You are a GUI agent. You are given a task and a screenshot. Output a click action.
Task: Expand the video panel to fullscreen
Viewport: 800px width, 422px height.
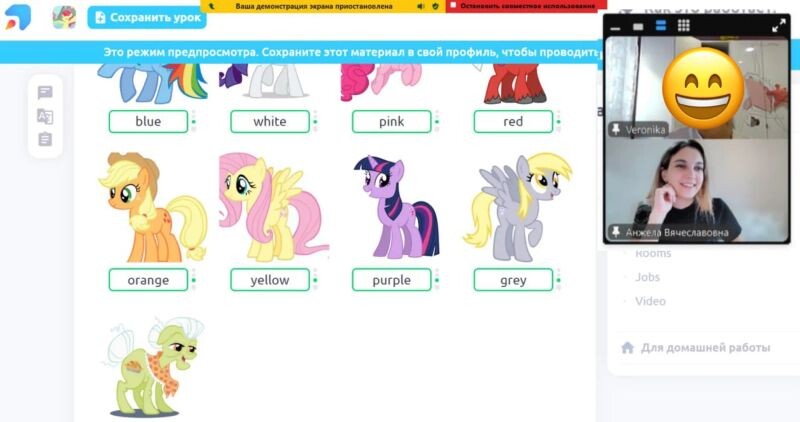click(779, 26)
